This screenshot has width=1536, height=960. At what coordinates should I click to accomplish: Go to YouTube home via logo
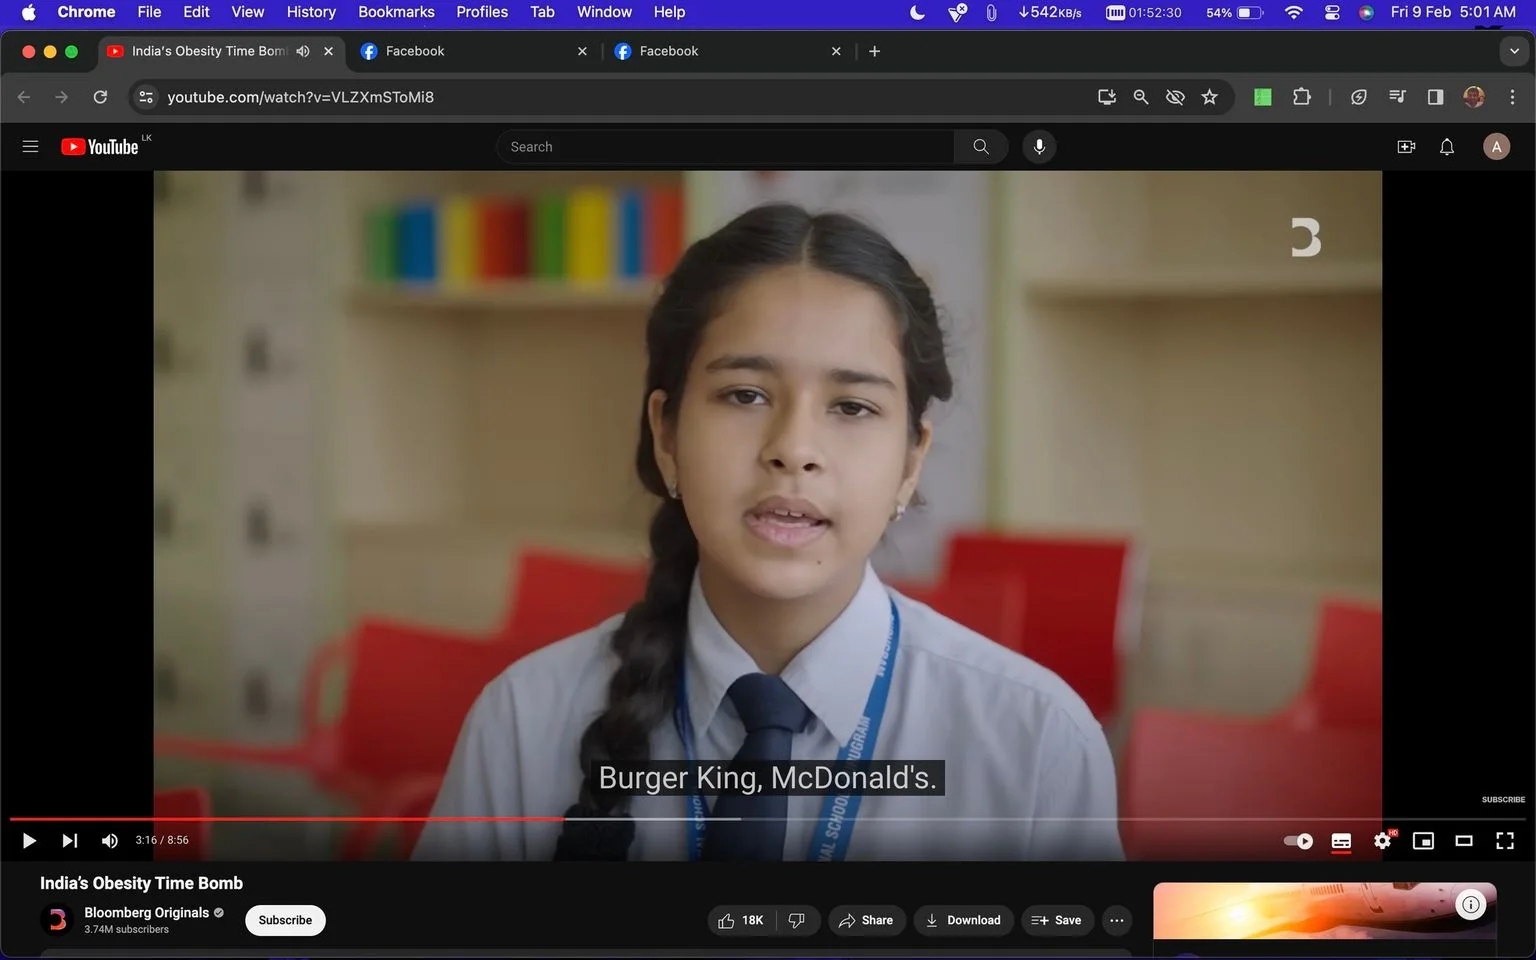[100, 147]
